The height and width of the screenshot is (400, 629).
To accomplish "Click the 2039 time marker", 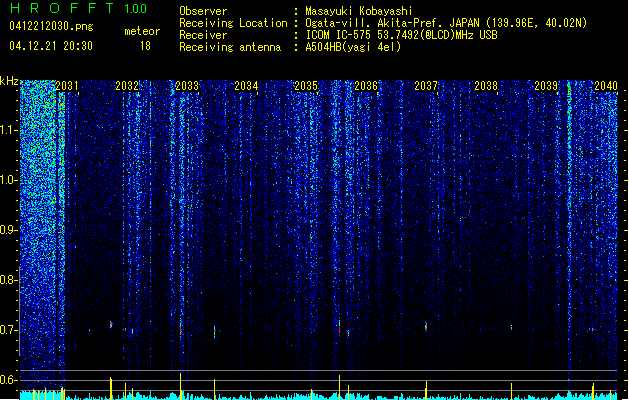I will [x=546, y=86].
